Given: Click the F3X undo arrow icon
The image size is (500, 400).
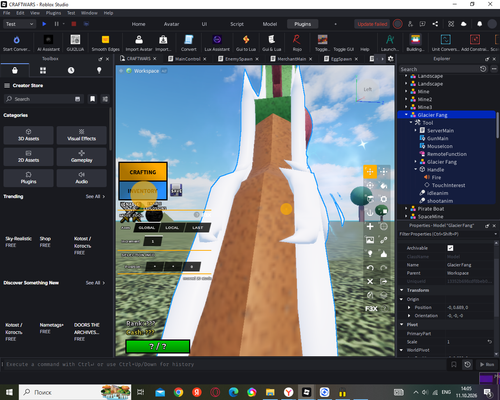Looking at the screenshot, I should [x=370, y=268].
